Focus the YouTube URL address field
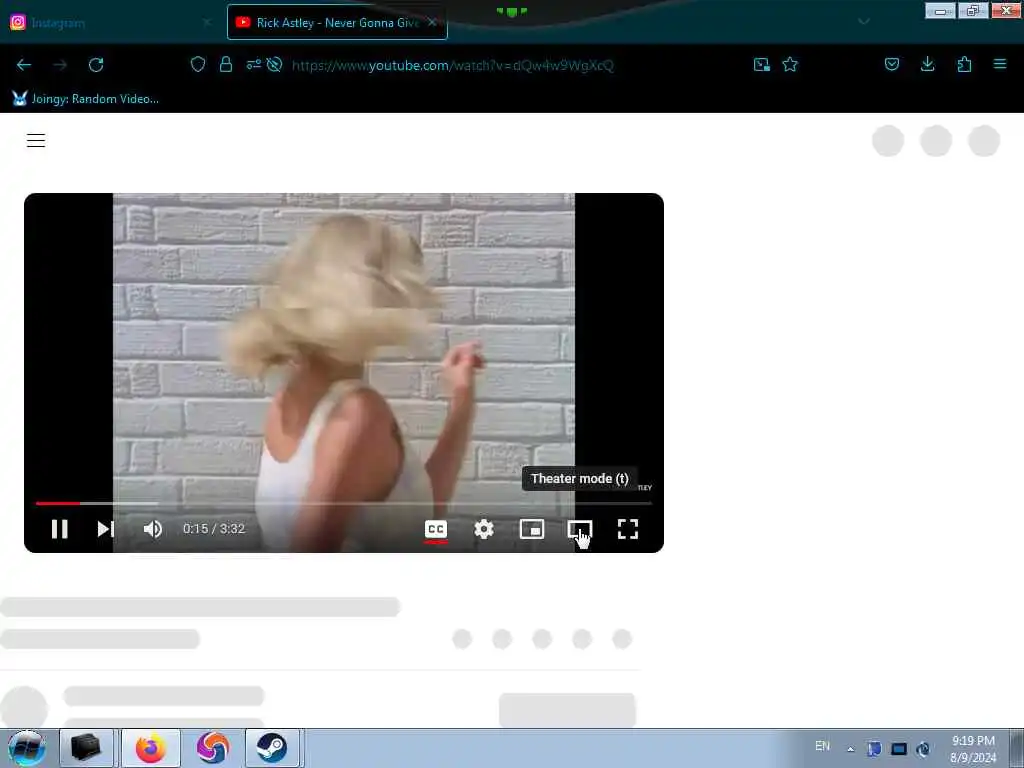The width and height of the screenshot is (1024, 768). pyautogui.click(x=453, y=65)
